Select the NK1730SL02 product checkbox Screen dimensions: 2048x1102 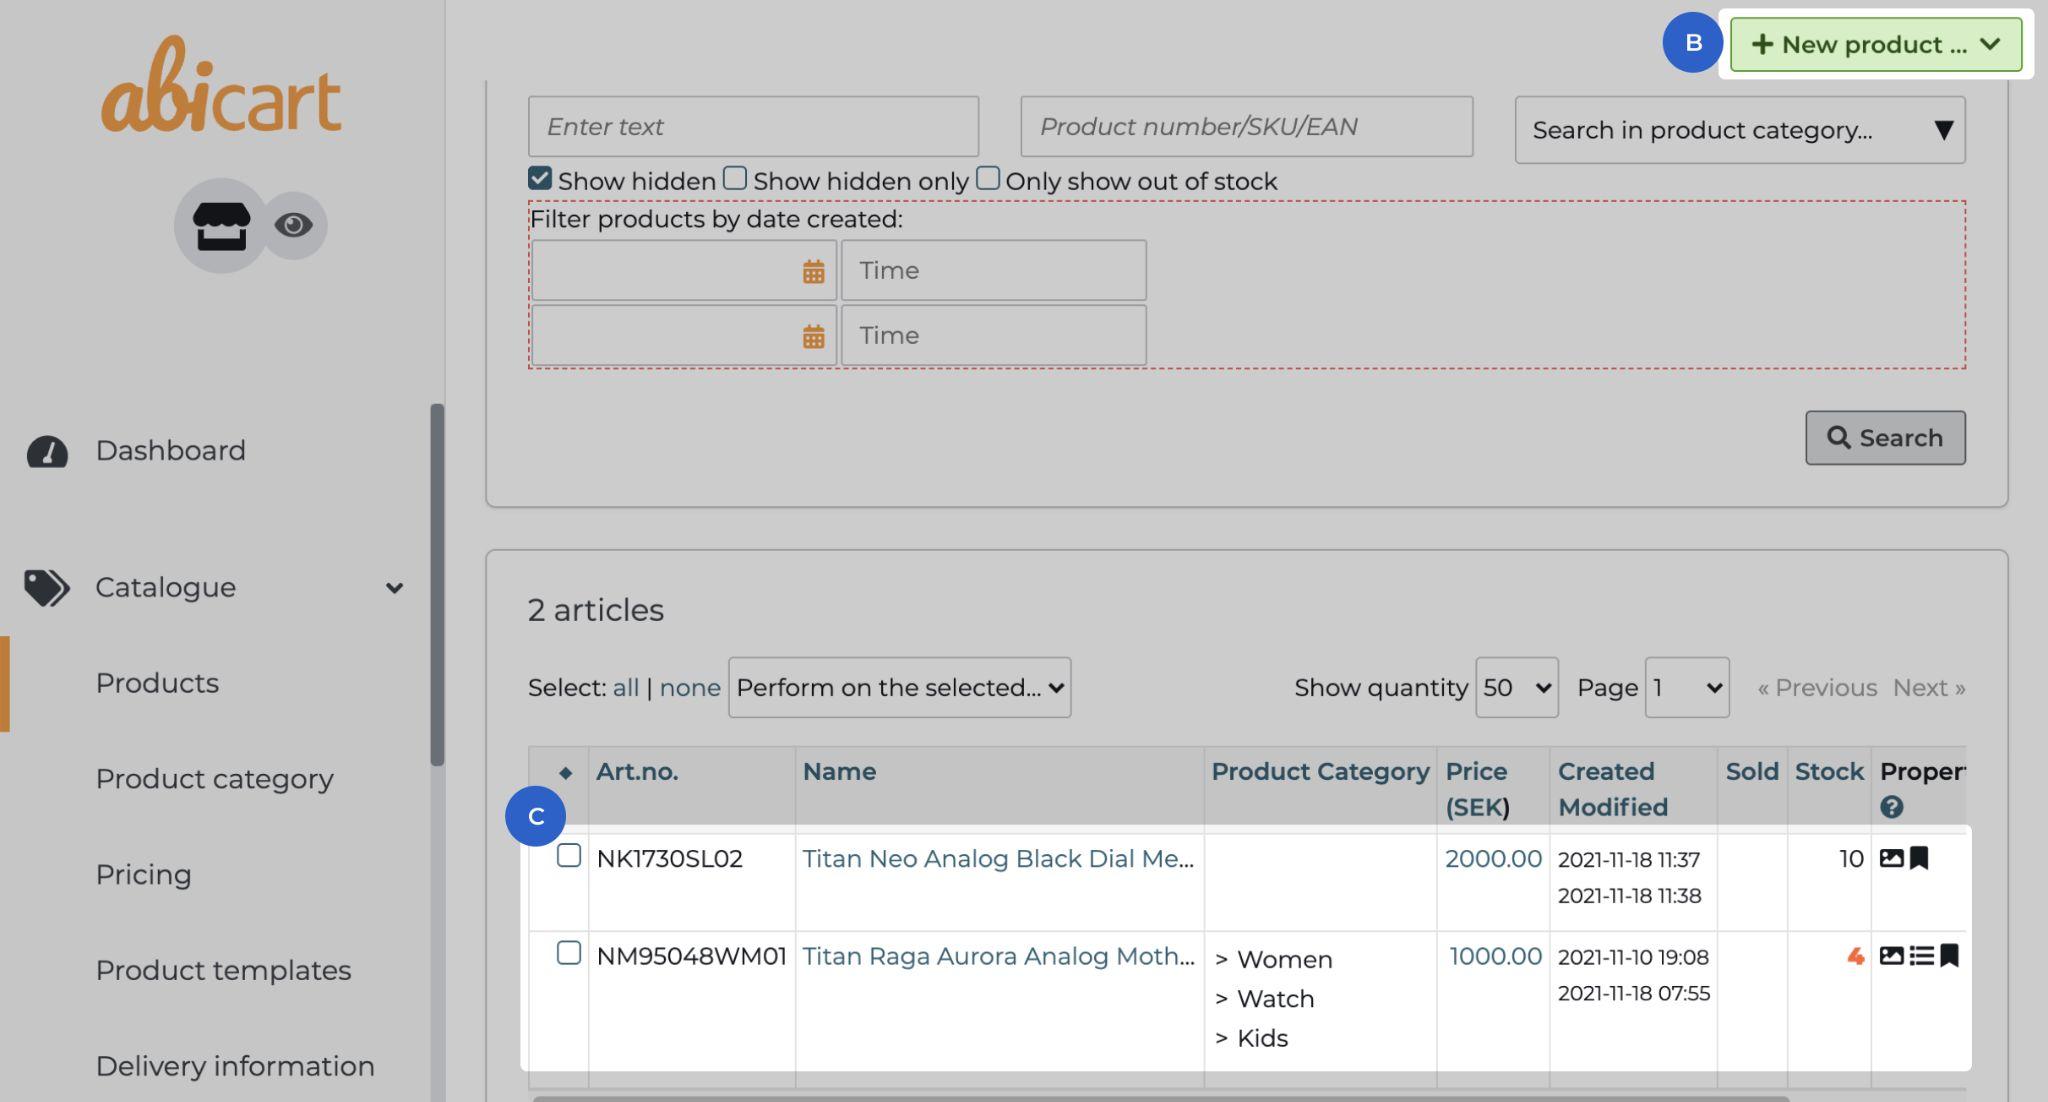pos(569,856)
